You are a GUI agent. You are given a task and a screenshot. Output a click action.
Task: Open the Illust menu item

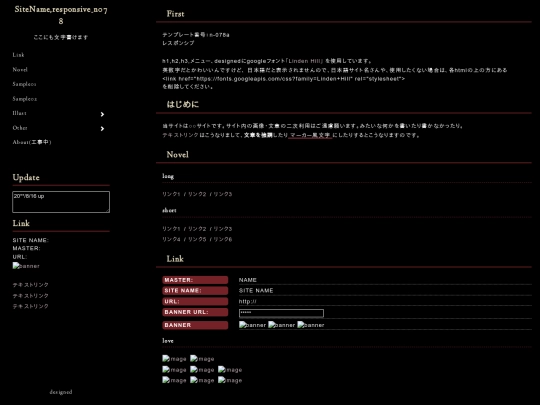20,113
